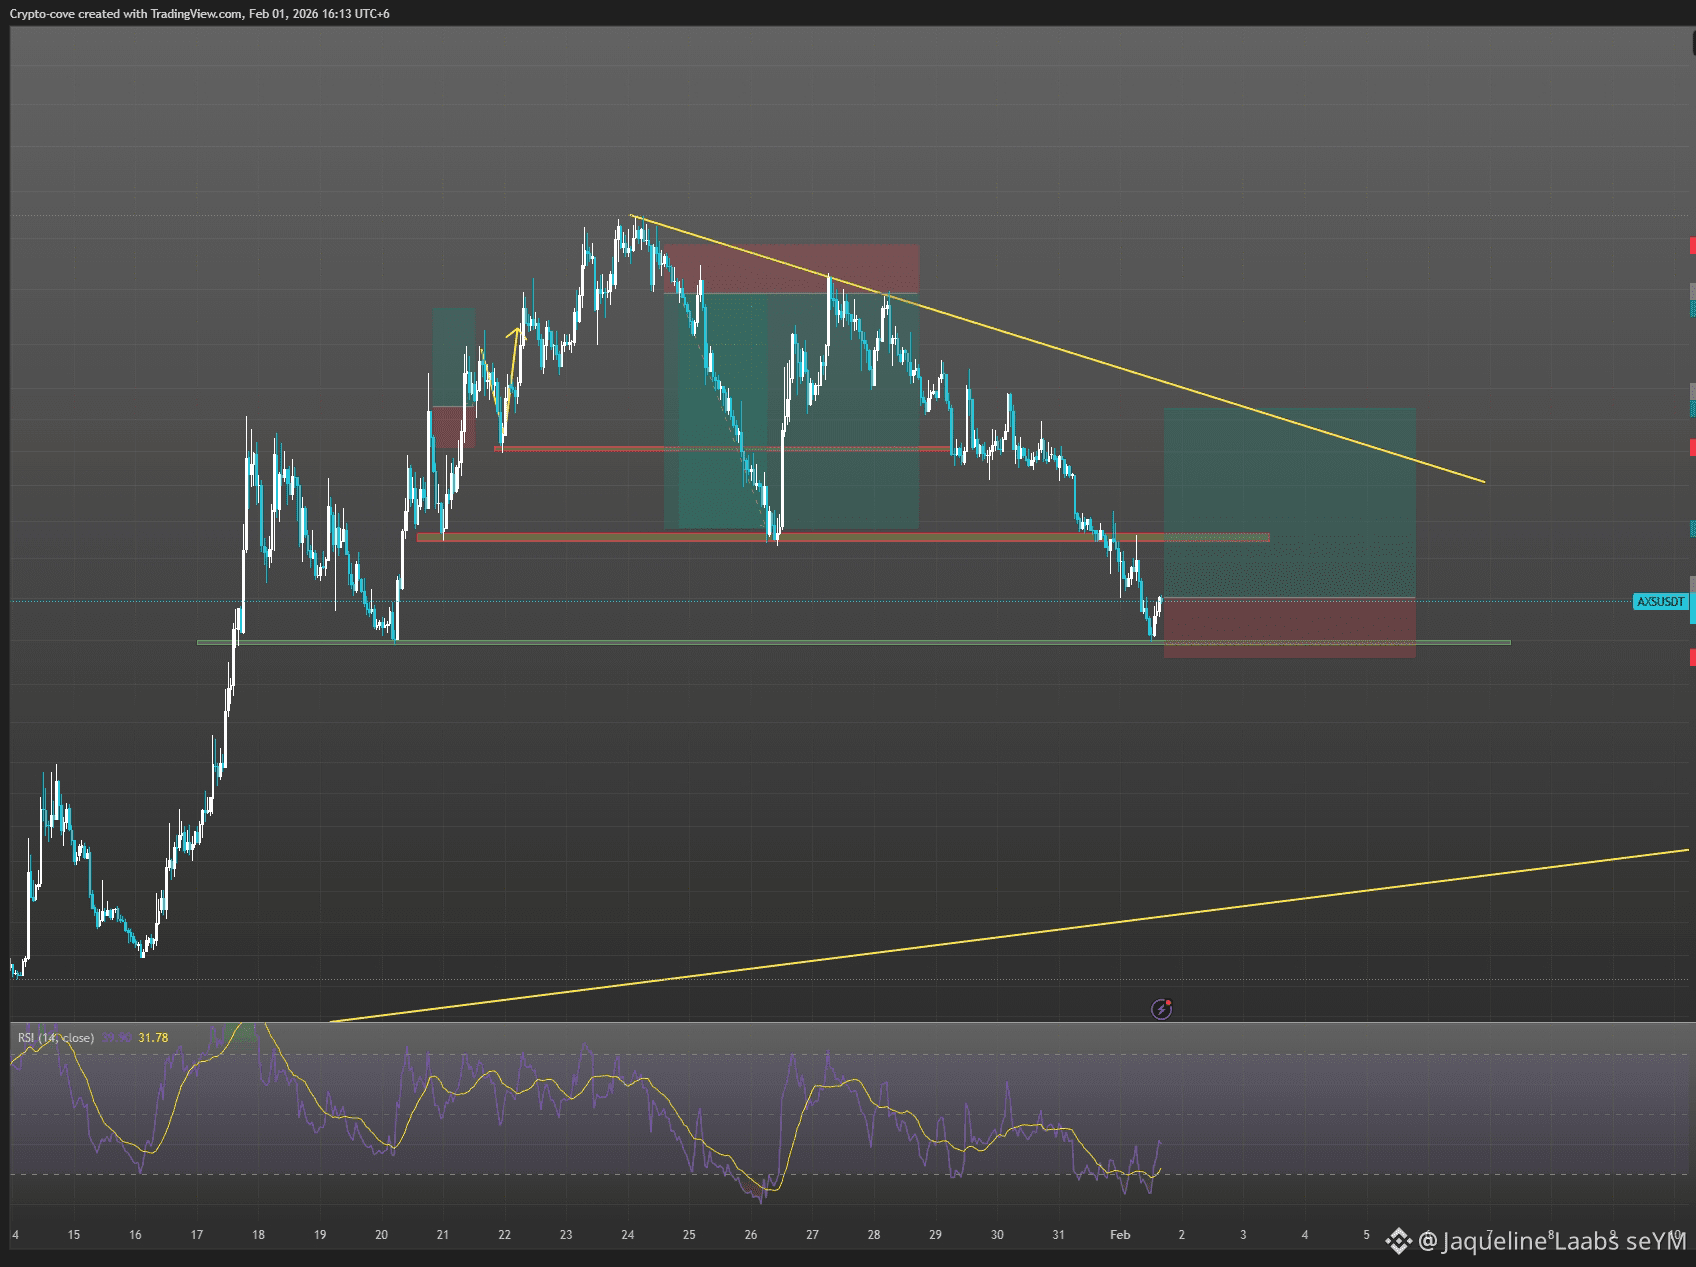Select the red stop-loss zone of rightmost position
1696x1267 pixels.
(x=1290, y=628)
